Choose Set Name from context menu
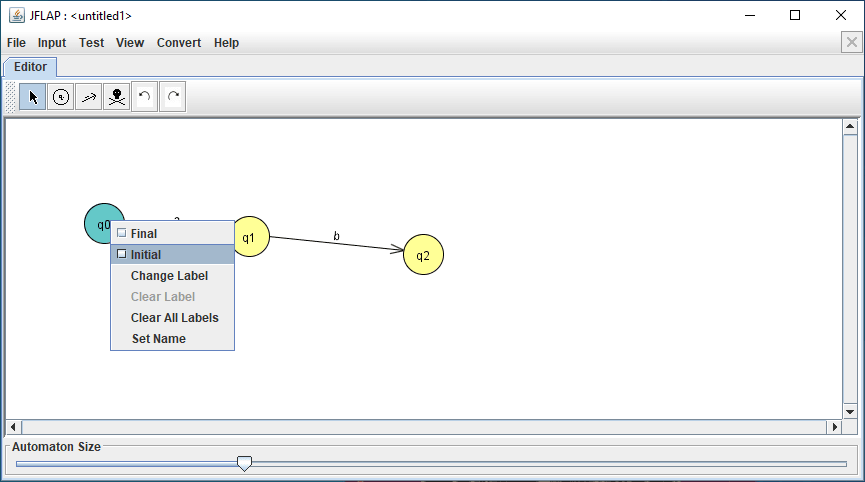The image size is (865, 482). coord(173,339)
